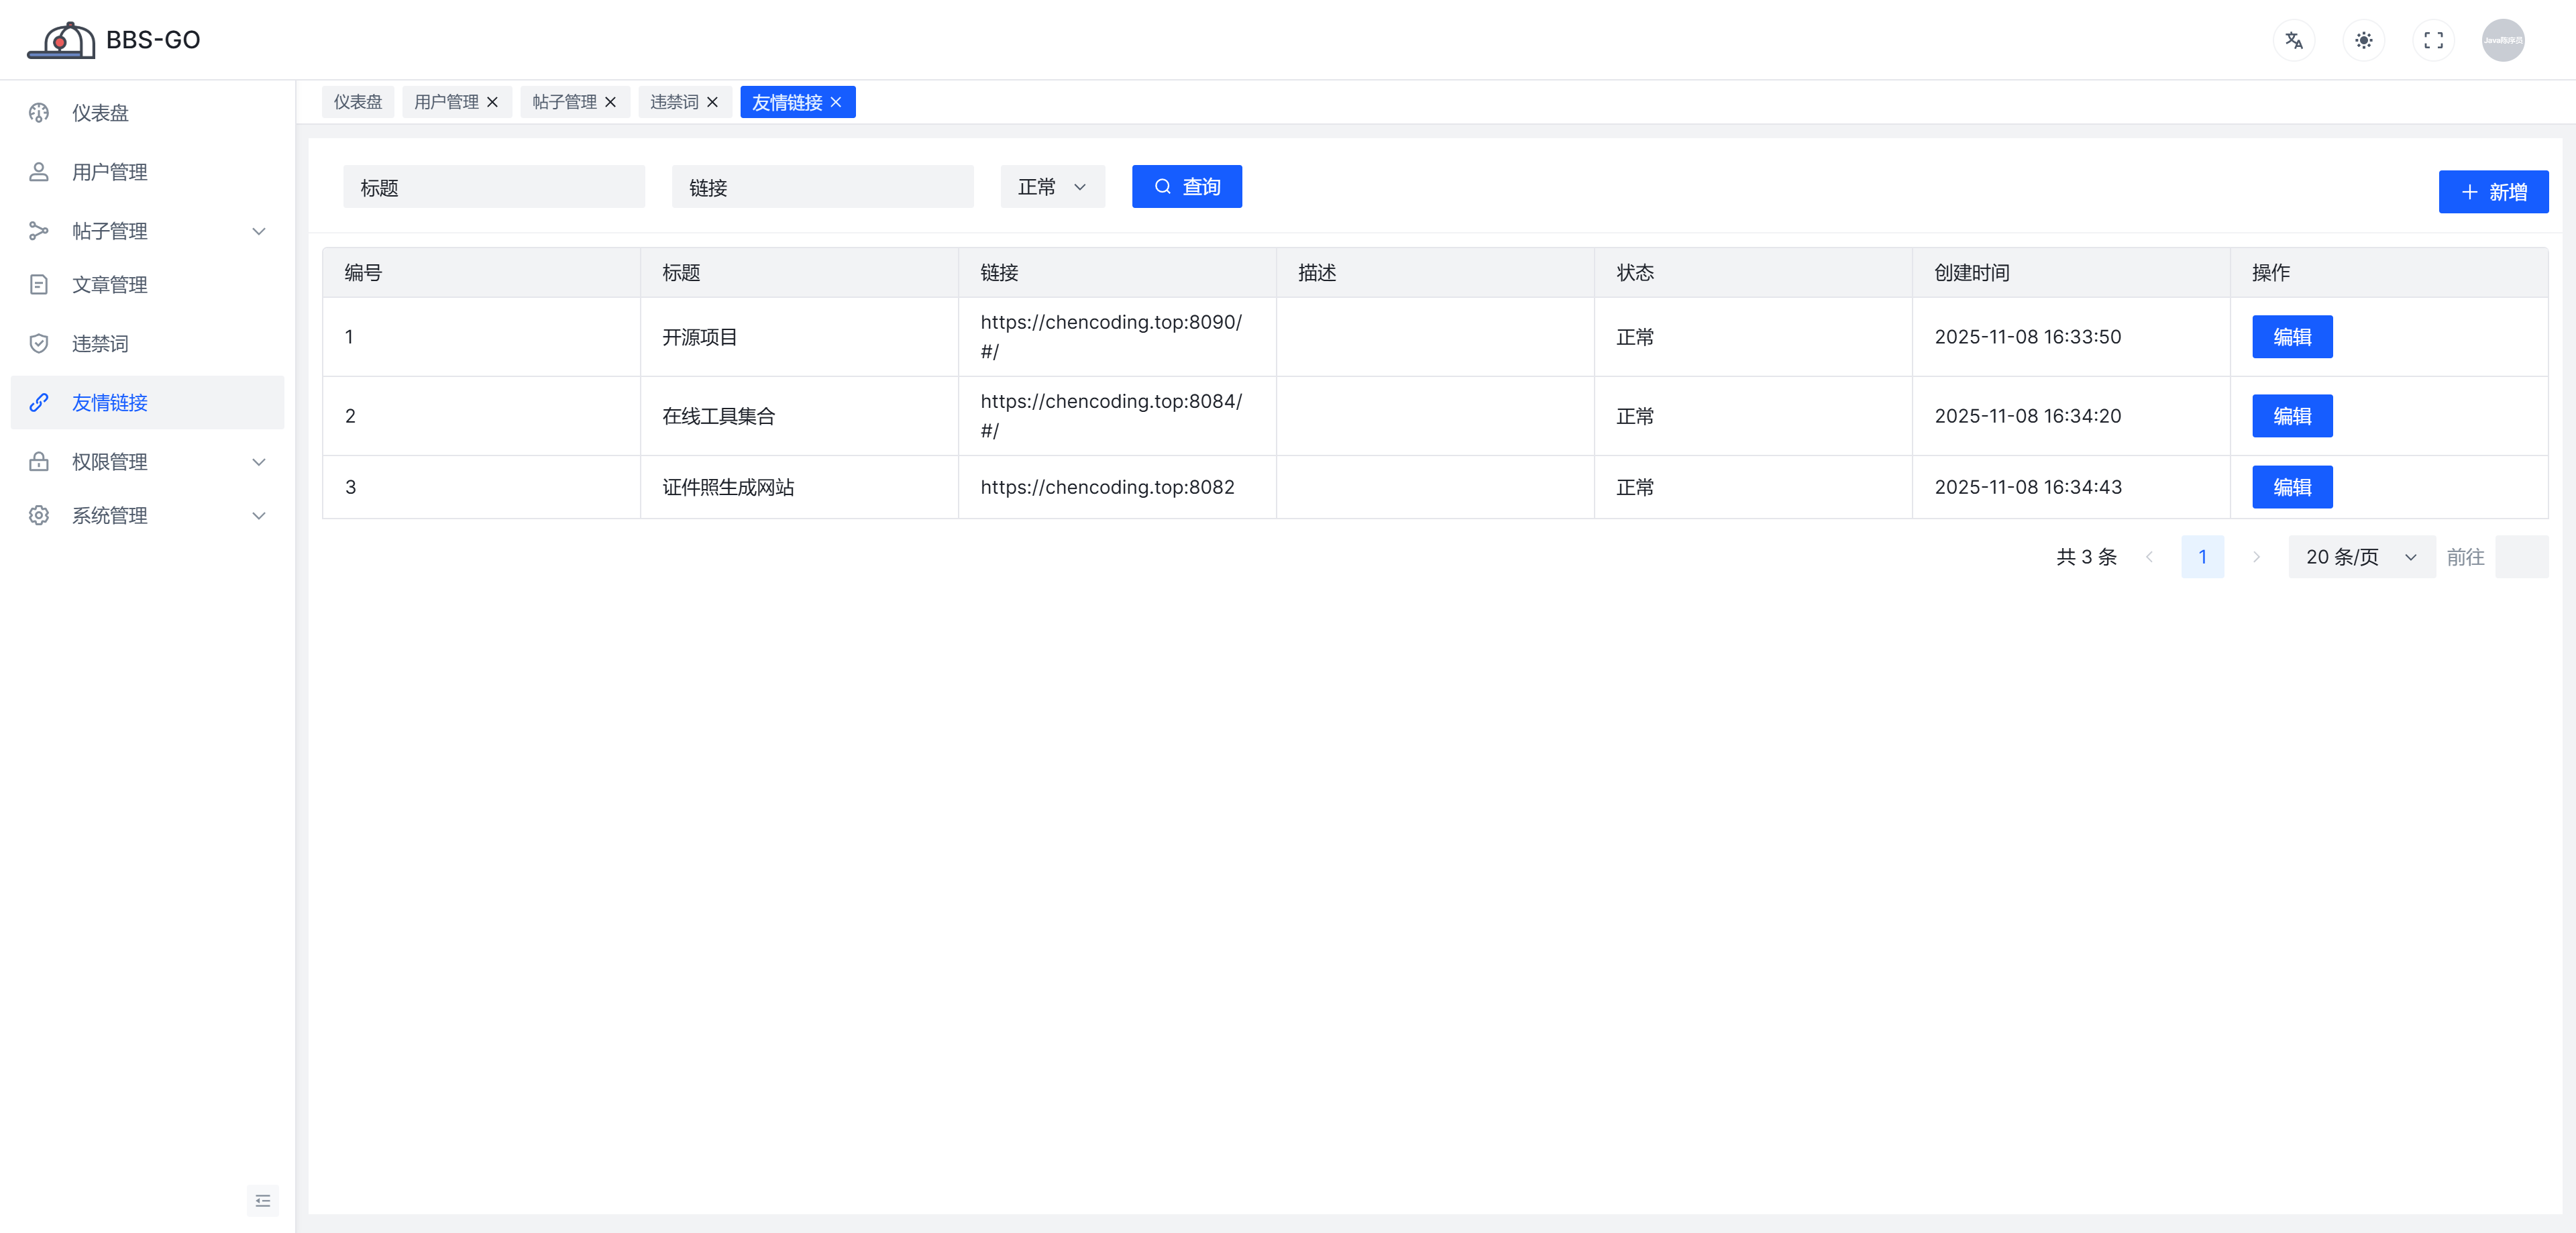Image resolution: width=2576 pixels, height=1233 pixels.
Task: Click the 查询 search button
Action: point(1186,187)
